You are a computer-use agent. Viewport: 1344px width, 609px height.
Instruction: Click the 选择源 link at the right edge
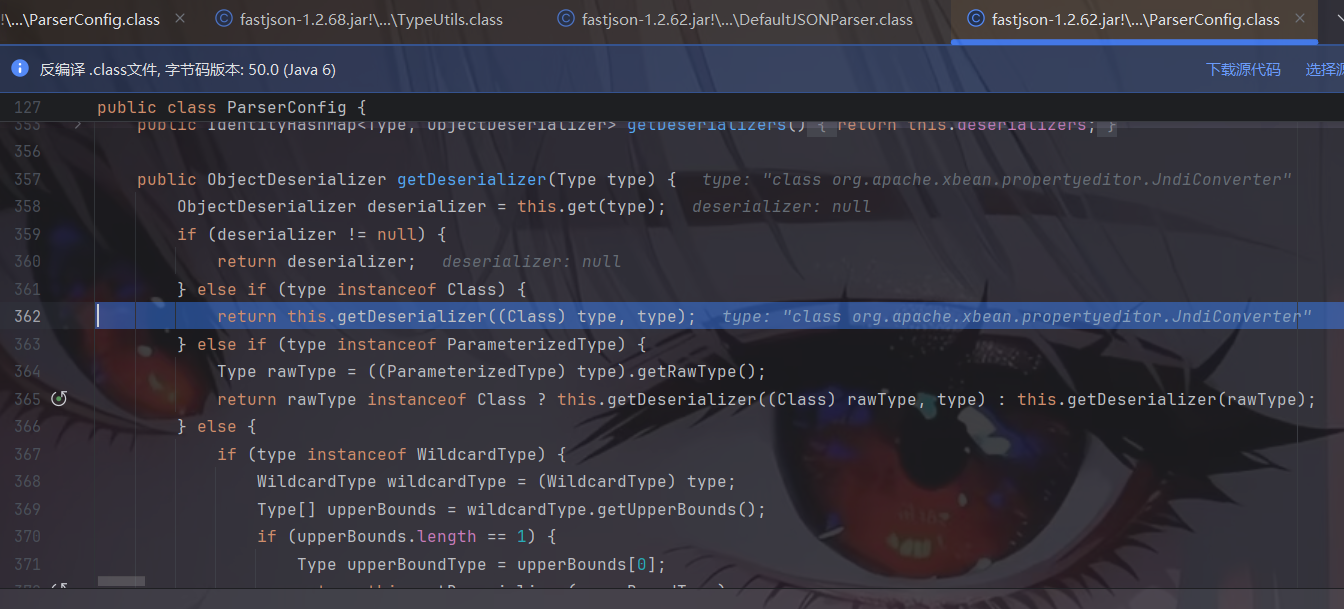pos(1324,69)
